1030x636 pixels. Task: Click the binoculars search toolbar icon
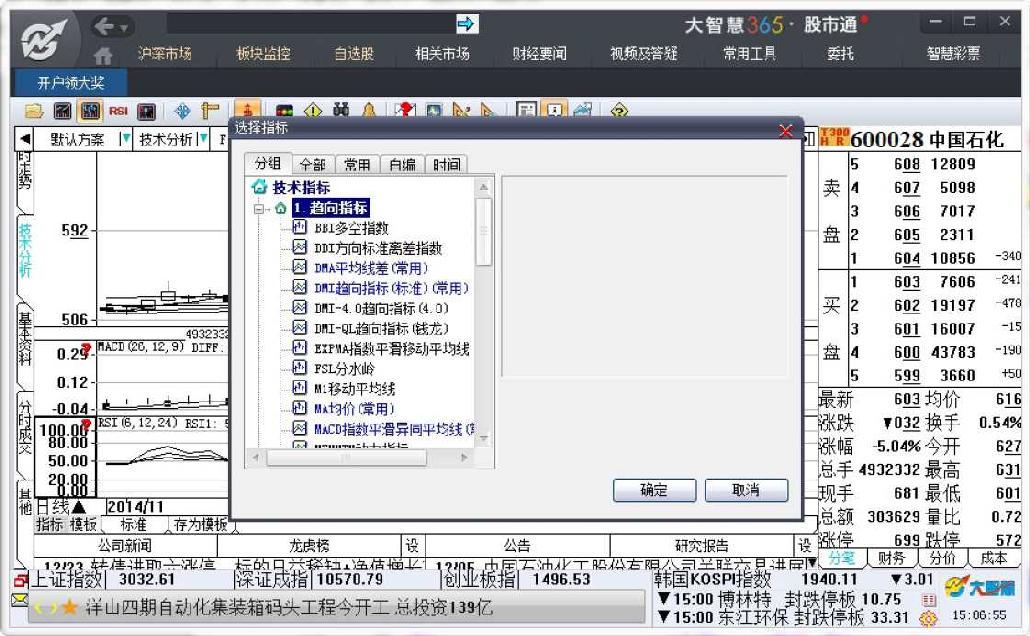(341, 110)
